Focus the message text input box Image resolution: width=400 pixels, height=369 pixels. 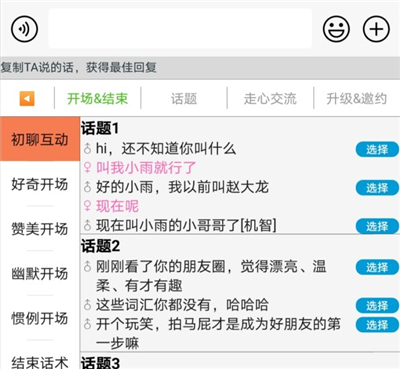[x=180, y=29]
